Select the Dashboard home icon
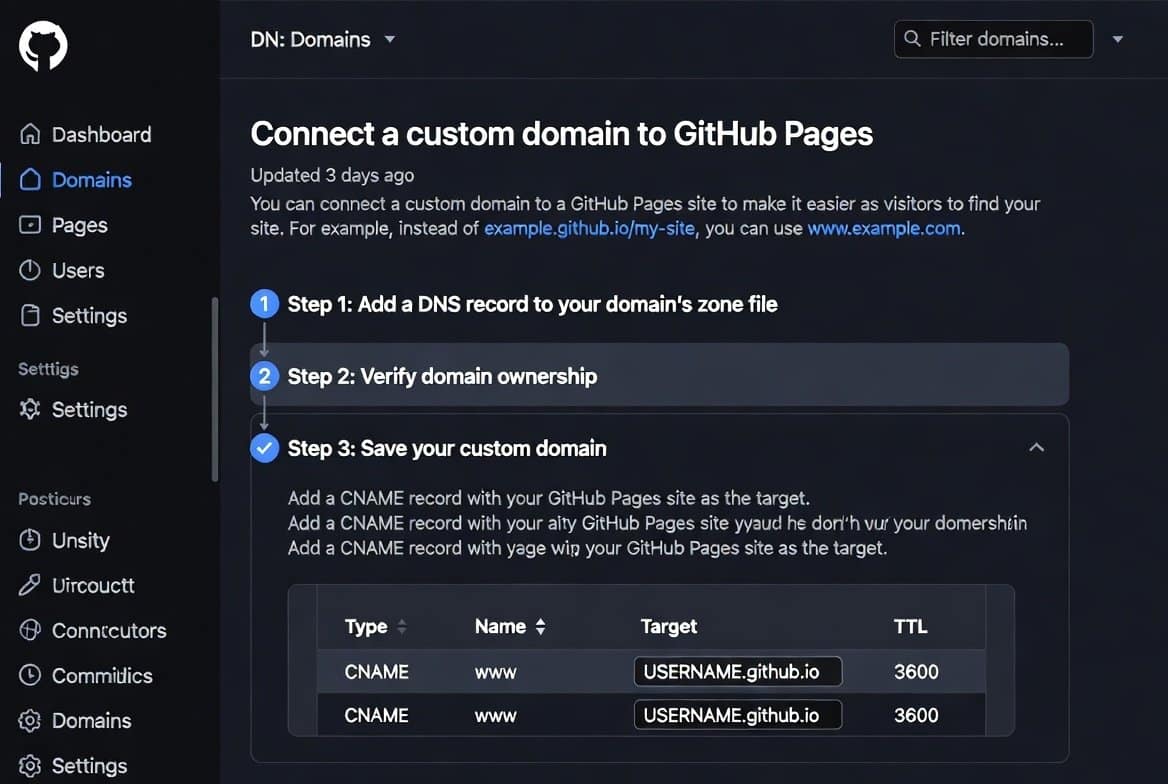This screenshot has width=1168, height=784. [x=30, y=134]
